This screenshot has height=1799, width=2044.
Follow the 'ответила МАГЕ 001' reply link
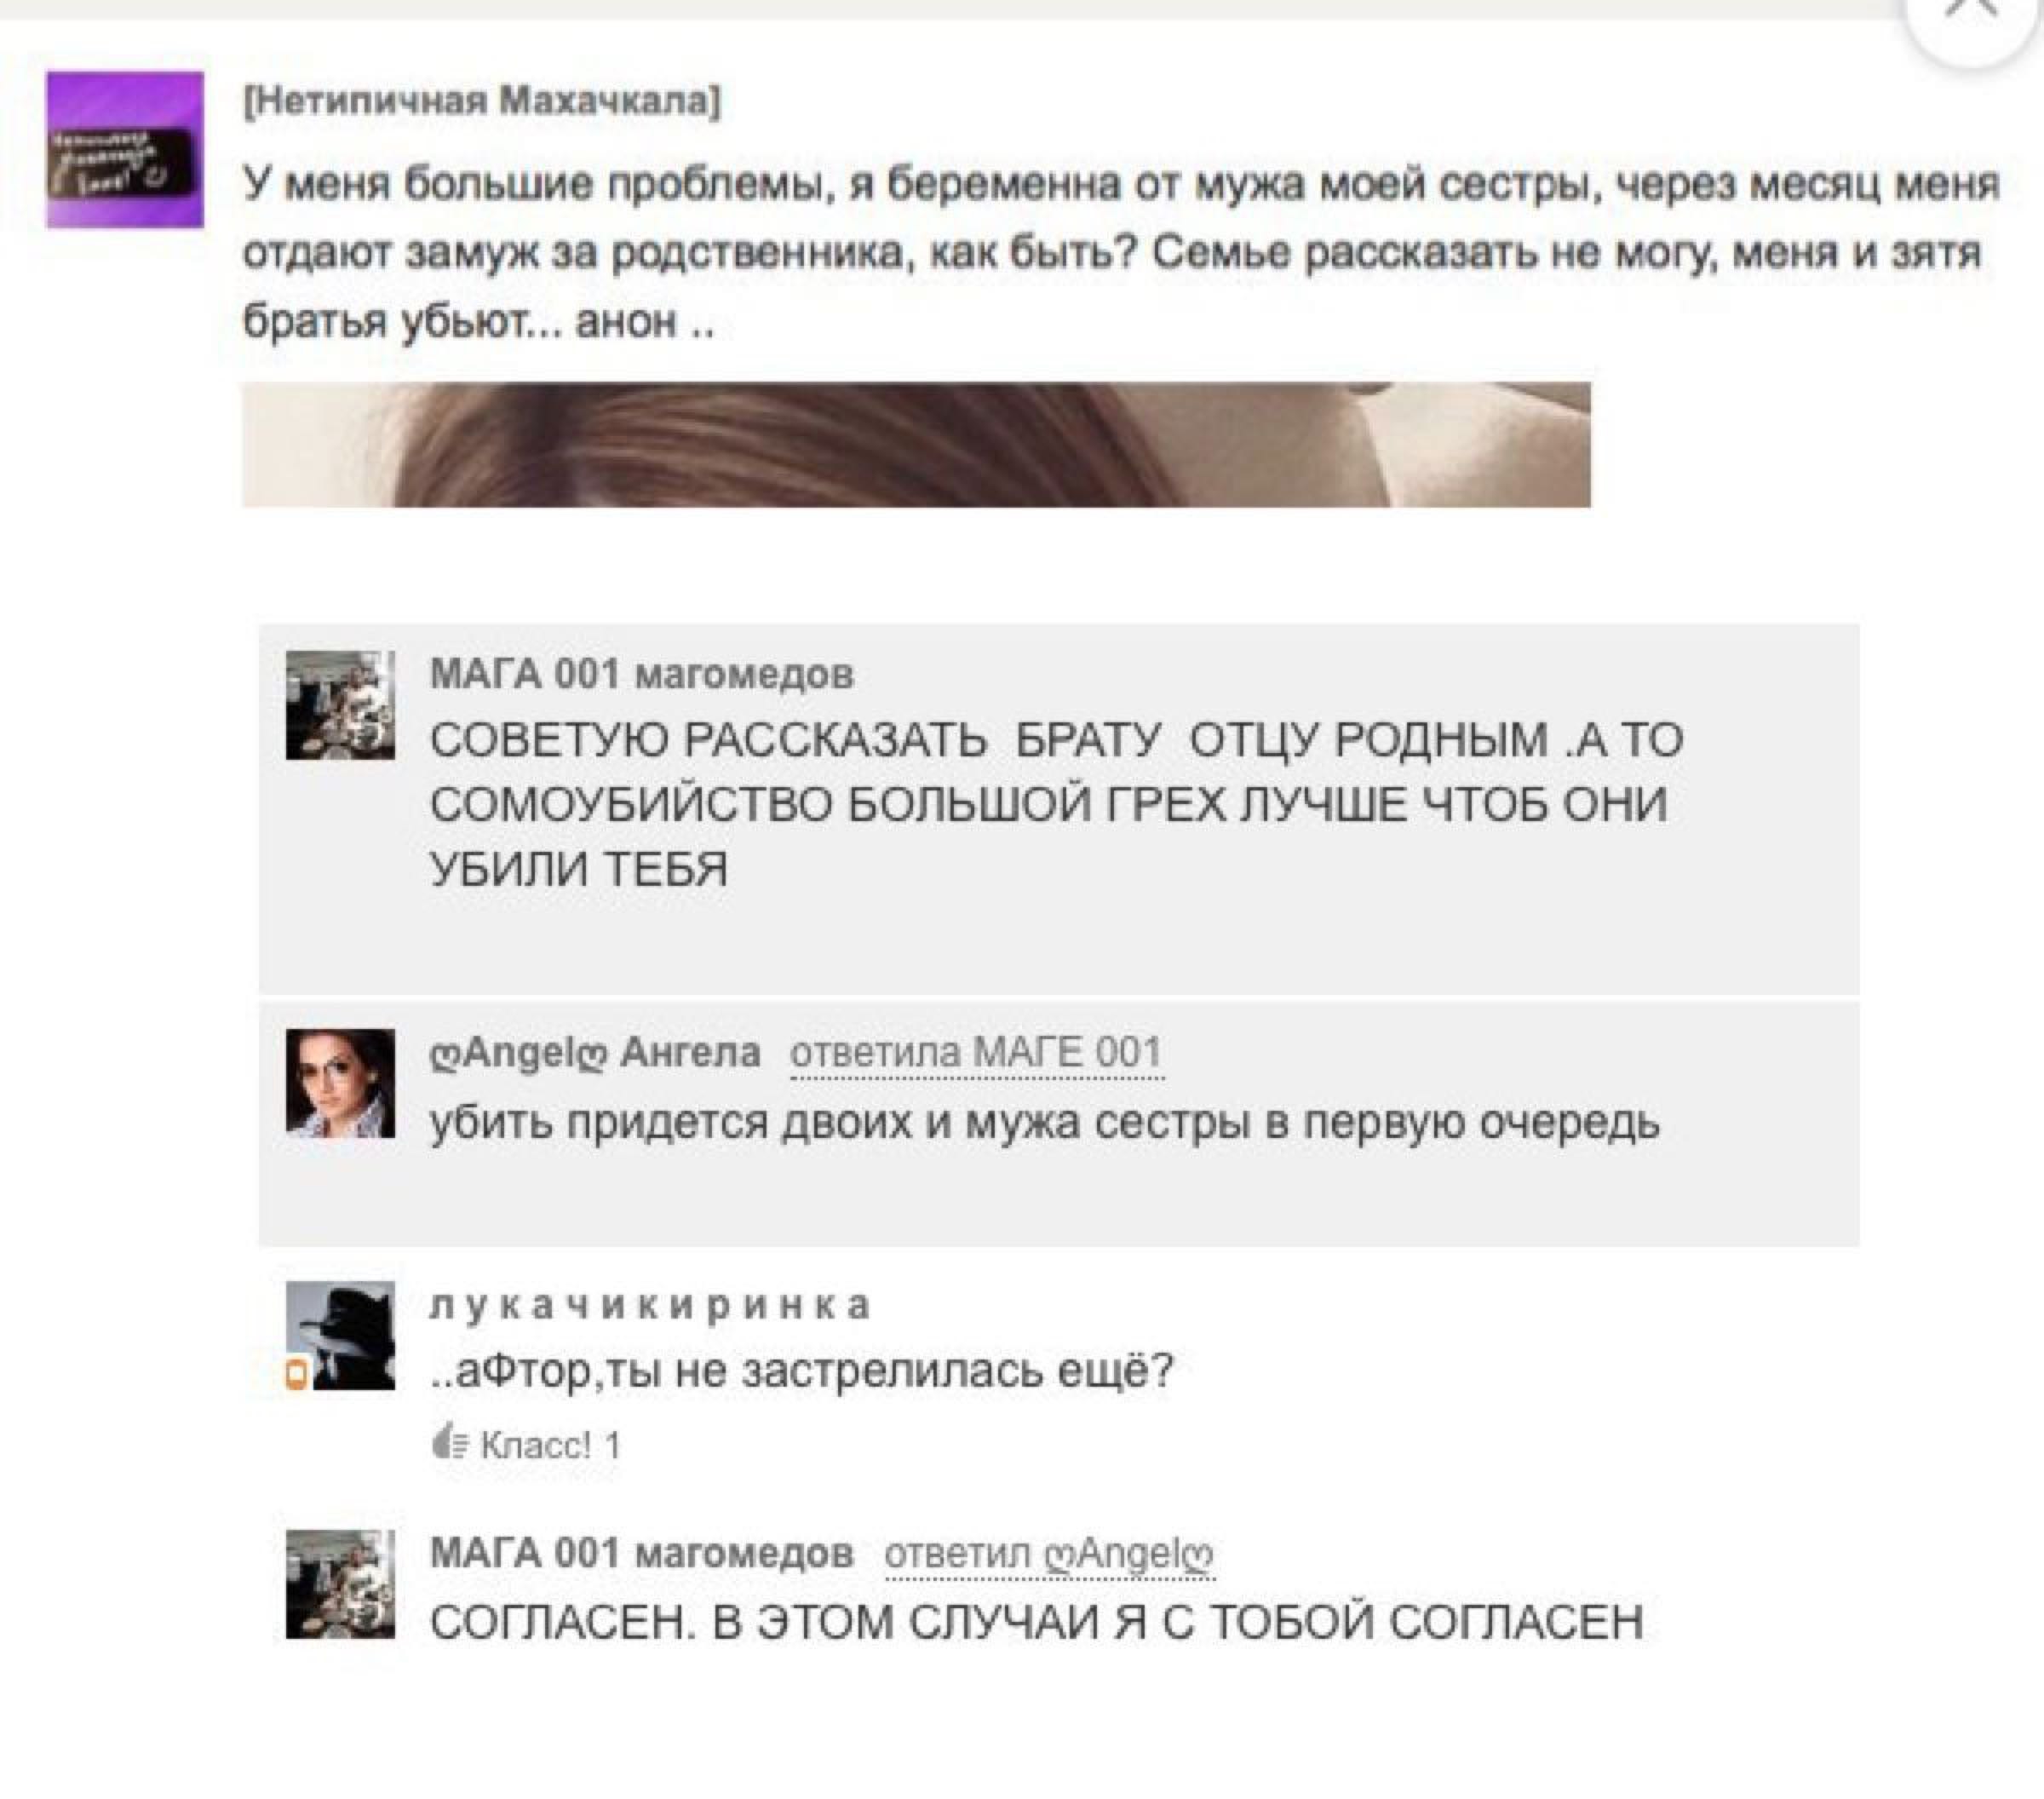click(x=976, y=1053)
